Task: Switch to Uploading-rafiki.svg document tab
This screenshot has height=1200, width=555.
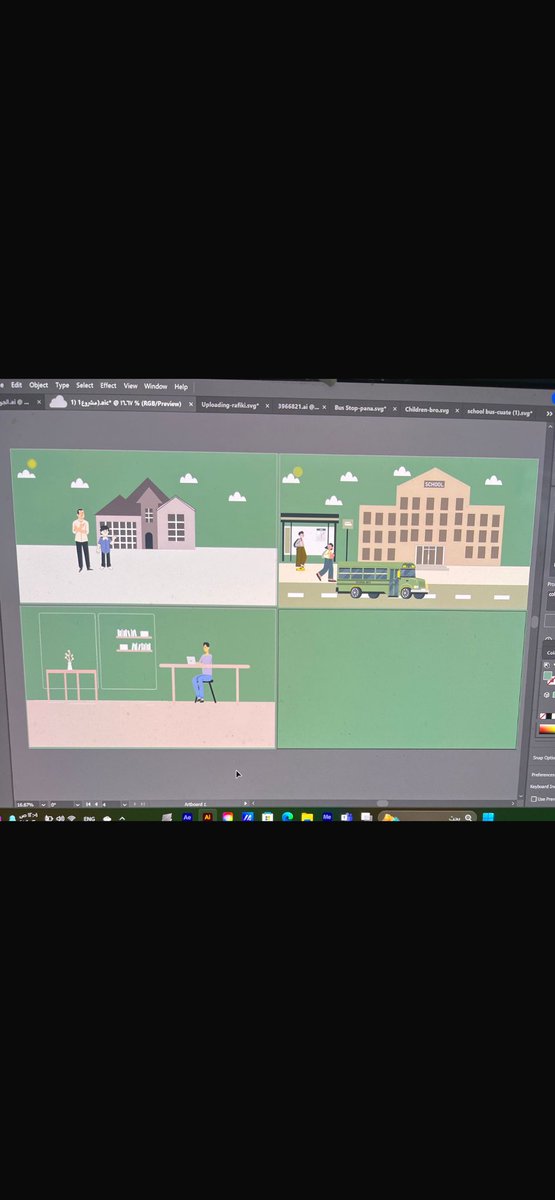Action: click(x=230, y=406)
